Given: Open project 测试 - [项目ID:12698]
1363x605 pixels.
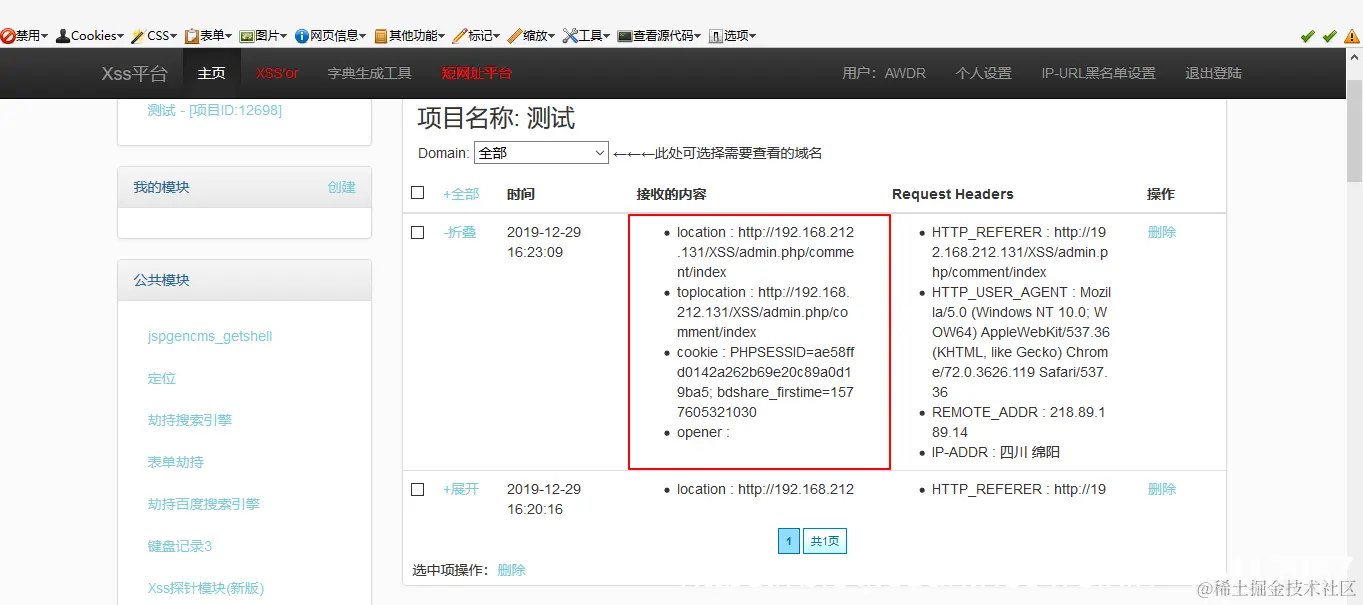Looking at the screenshot, I should 214,110.
